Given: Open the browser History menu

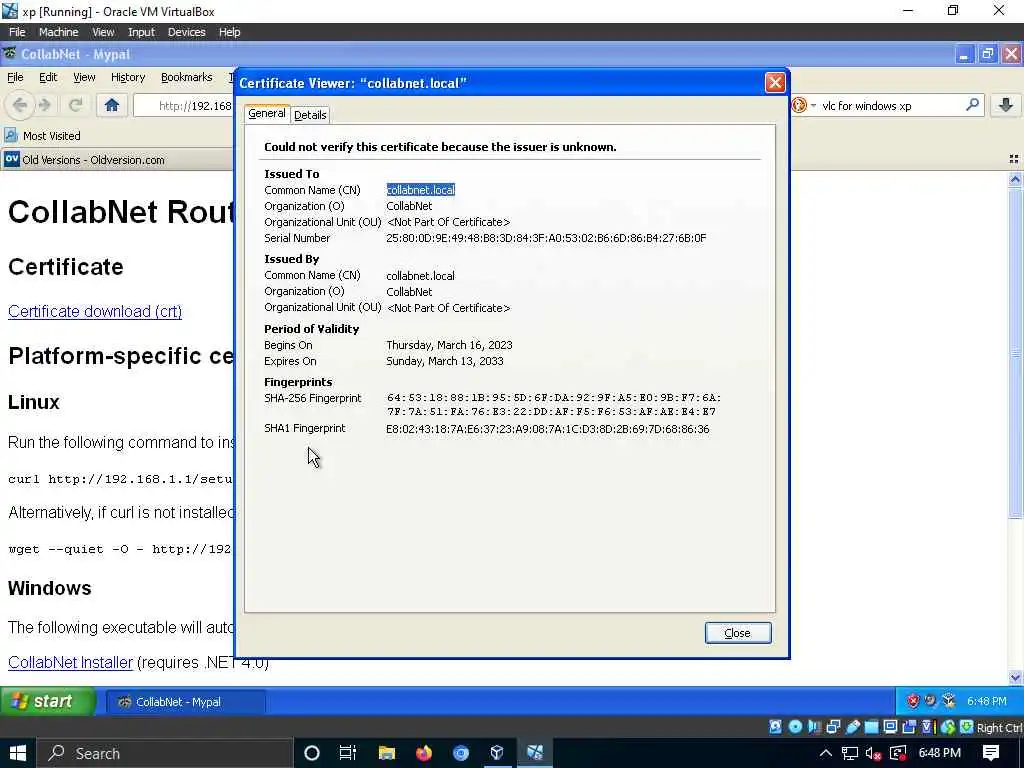Looking at the screenshot, I should pyautogui.click(x=128, y=77).
